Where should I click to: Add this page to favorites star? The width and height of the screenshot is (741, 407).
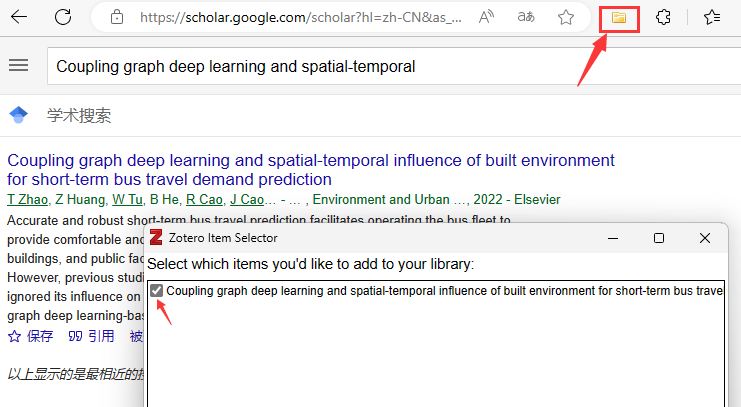tap(566, 17)
